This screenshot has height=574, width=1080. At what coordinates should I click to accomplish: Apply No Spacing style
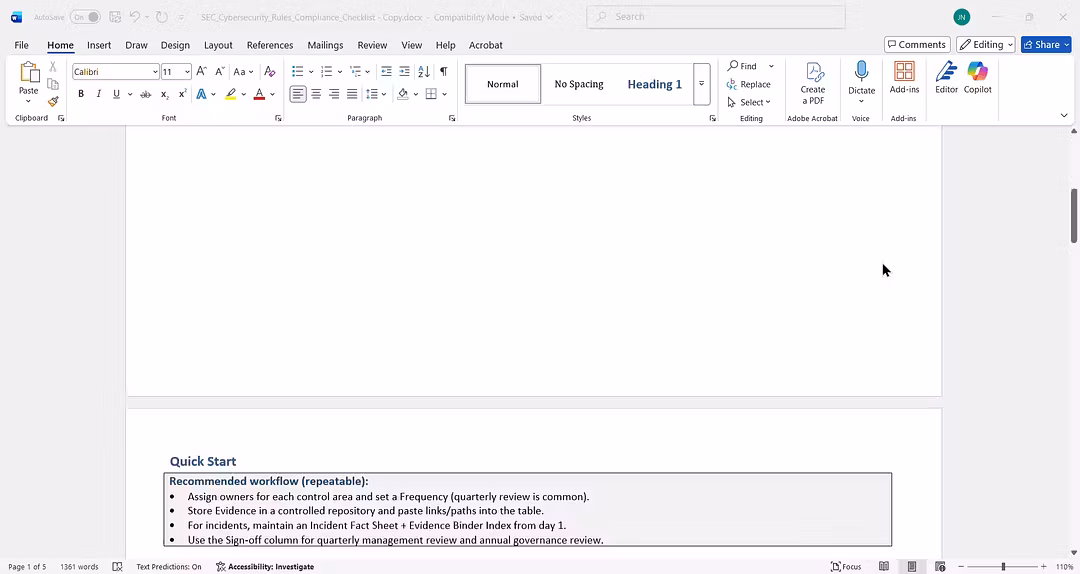[579, 84]
